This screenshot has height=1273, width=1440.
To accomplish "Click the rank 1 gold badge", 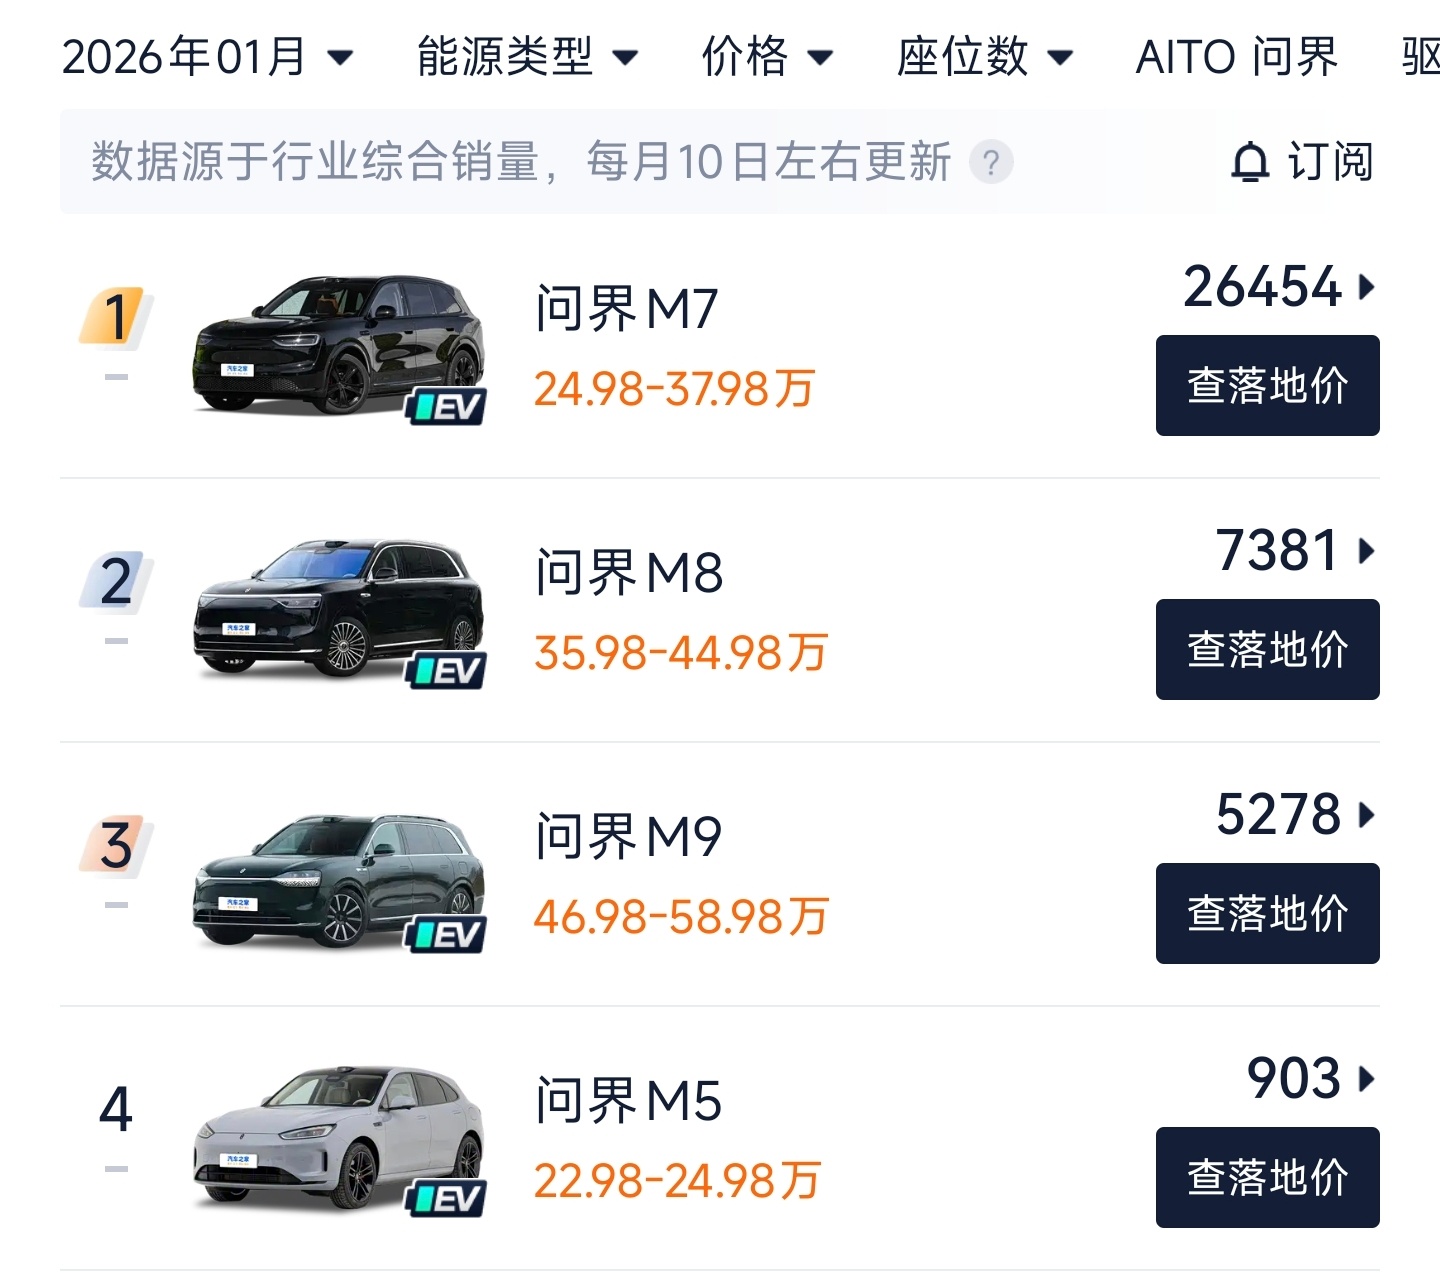I will pos(116,316).
